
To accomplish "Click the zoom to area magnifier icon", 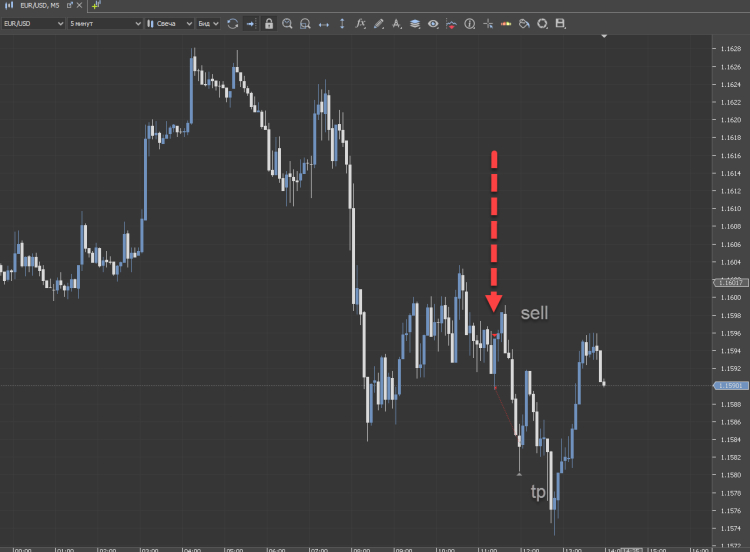I will point(305,23).
